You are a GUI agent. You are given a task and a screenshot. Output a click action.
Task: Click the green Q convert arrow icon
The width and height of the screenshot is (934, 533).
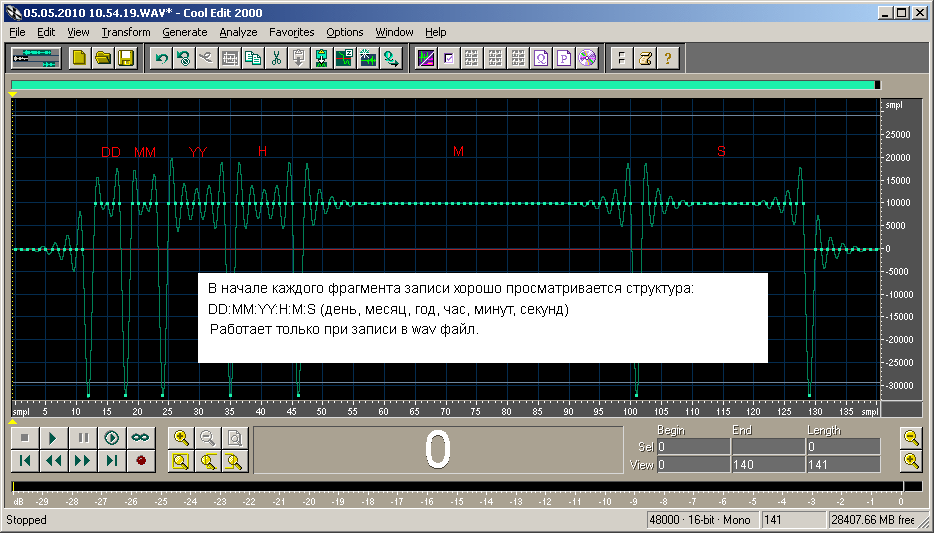pos(391,58)
